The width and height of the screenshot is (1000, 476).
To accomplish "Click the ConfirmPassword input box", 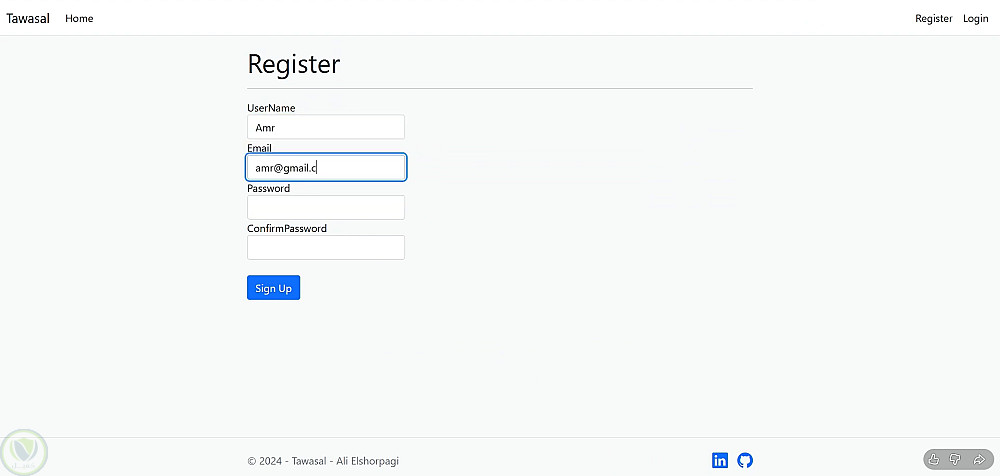I will click(326, 247).
